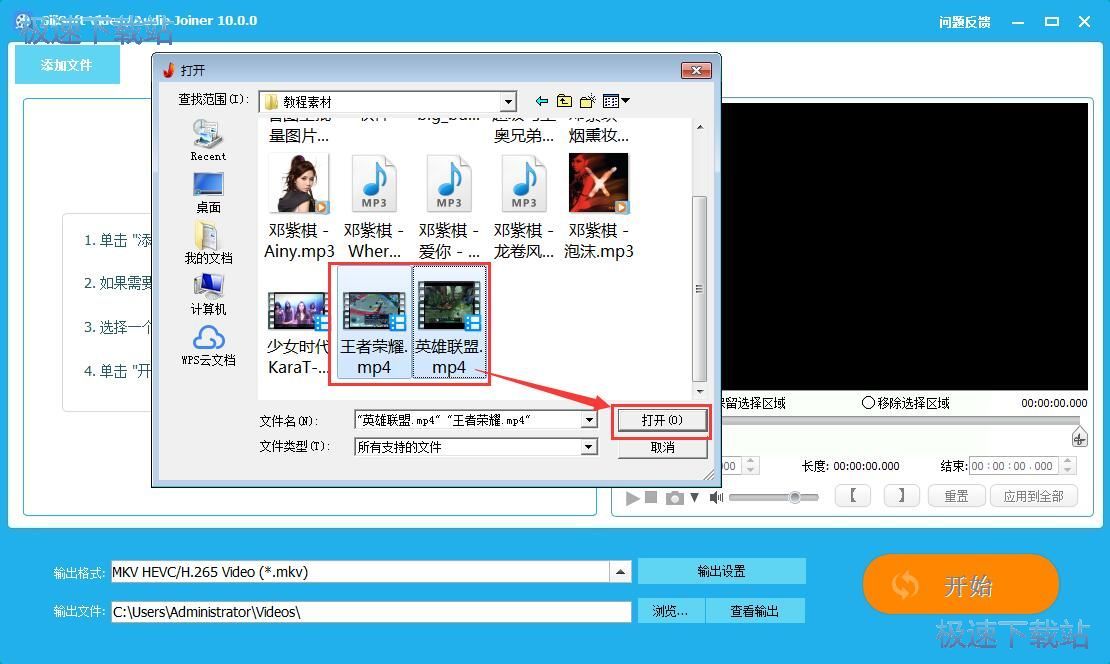Image resolution: width=1110 pixels, height=664 pixels.
Task: Open 输出设置
Action: [721, 571]
